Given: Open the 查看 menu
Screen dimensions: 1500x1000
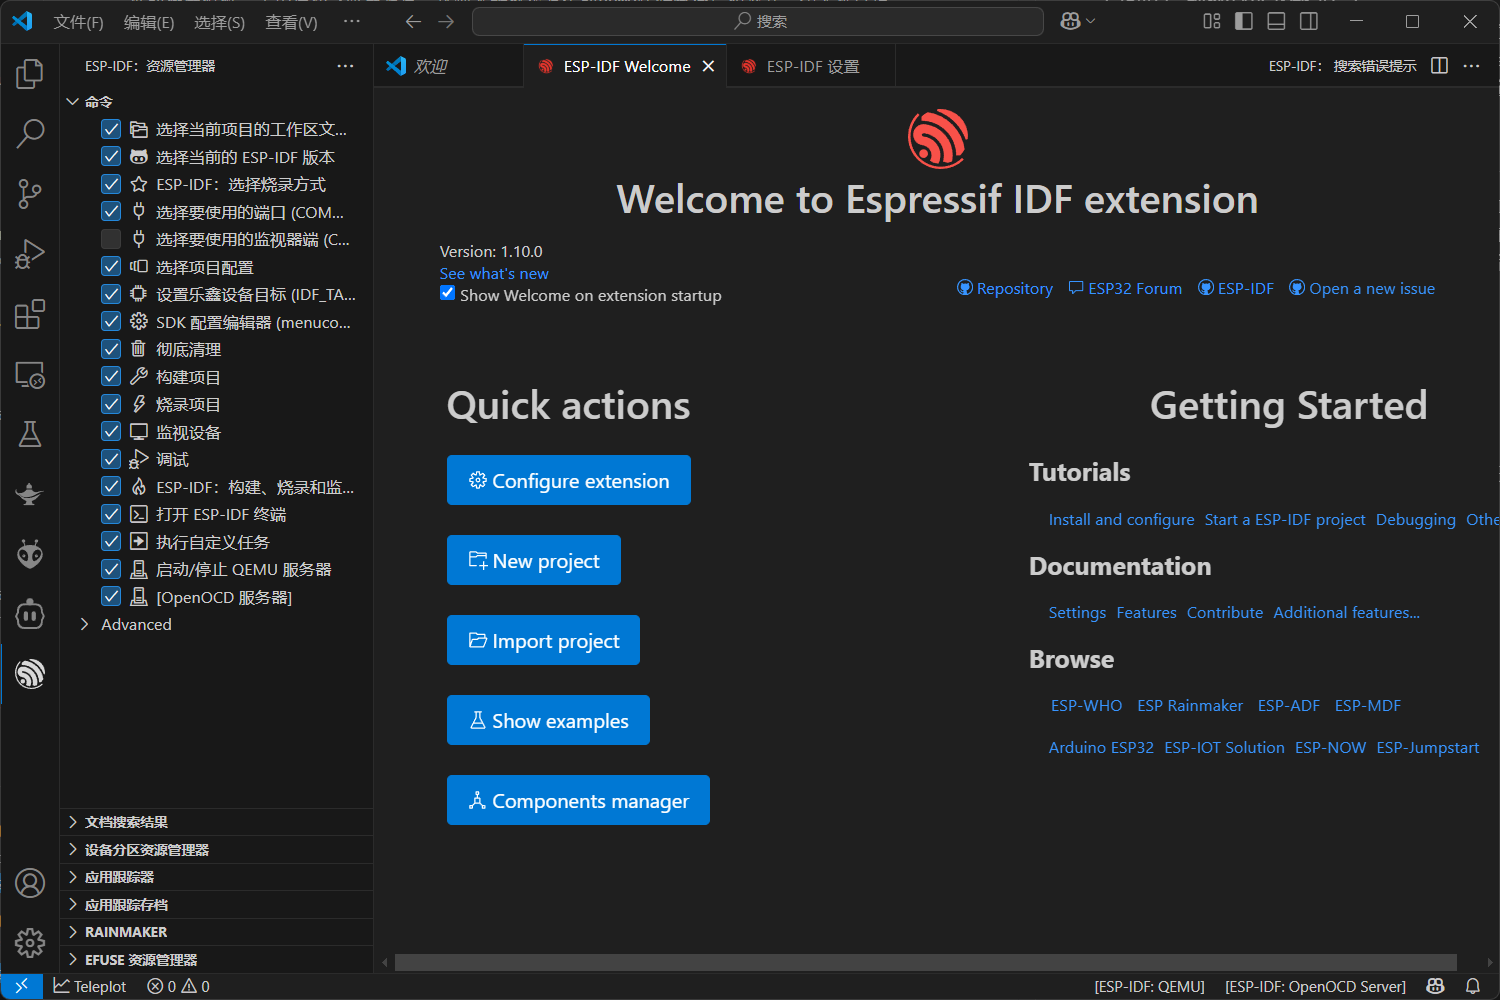Looking at the screenshot, I should point(290,21).
